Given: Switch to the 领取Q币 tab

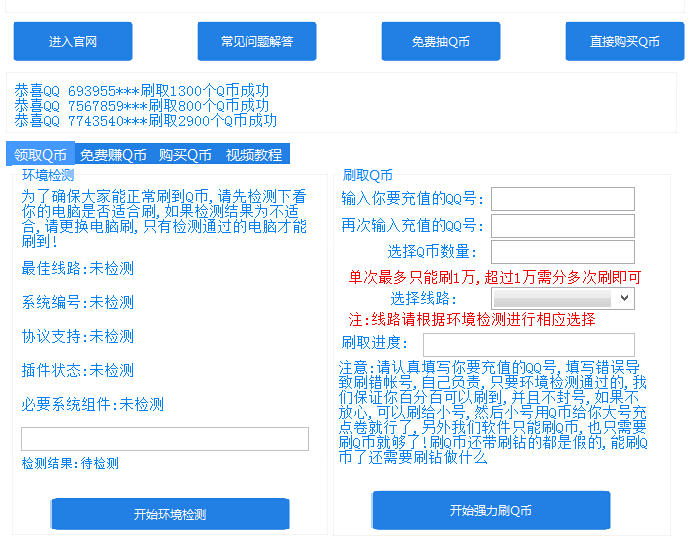Looking at the screenshot, I should [40, 154].
